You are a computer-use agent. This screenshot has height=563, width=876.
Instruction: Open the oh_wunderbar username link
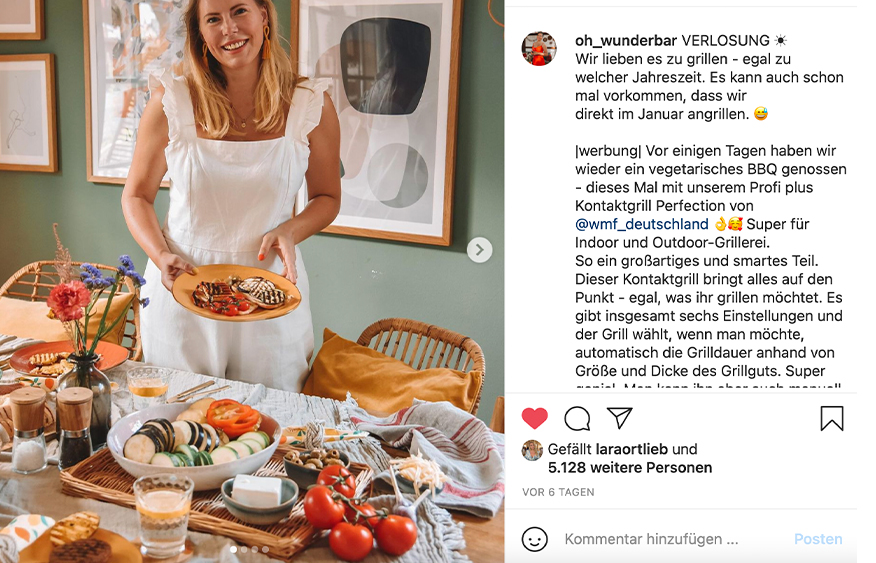click(626, 40)
